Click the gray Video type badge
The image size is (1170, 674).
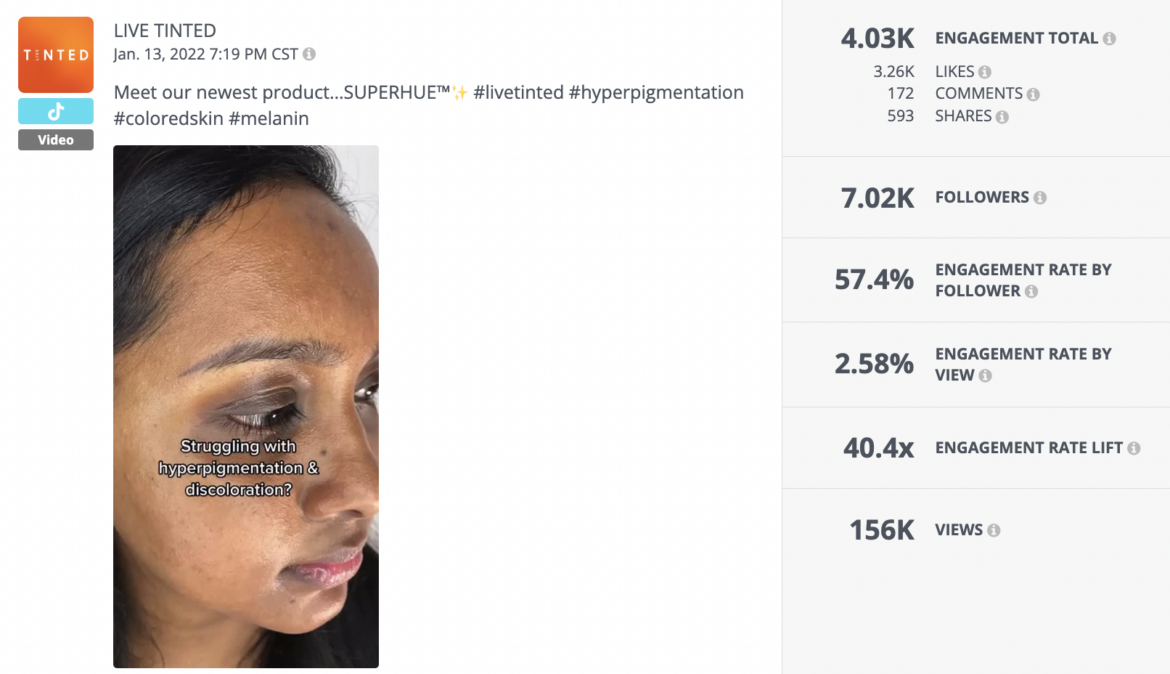tap(55, 139)
